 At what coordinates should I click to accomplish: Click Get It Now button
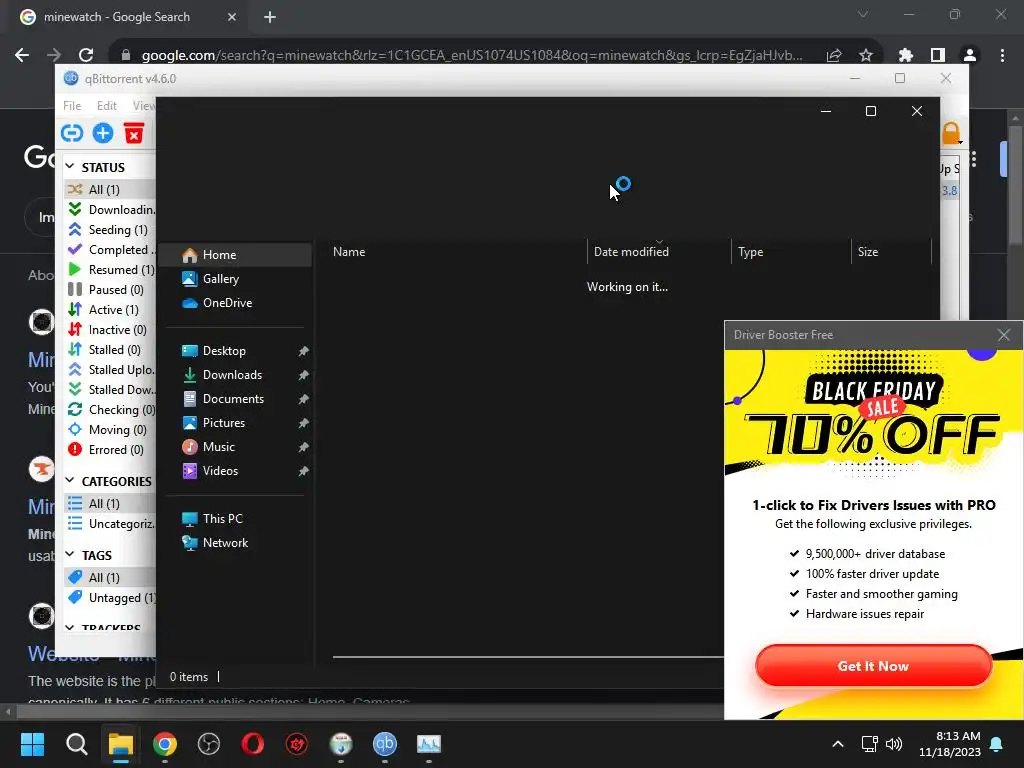click(x=873, y=665)
